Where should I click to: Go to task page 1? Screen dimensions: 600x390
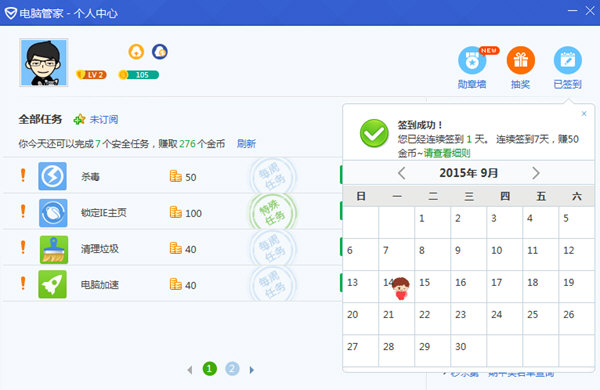209,369
